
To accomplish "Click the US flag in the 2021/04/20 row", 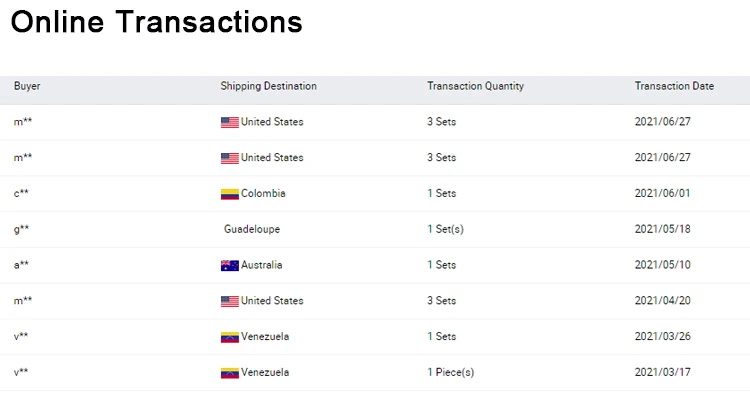I will coord(230,301).
